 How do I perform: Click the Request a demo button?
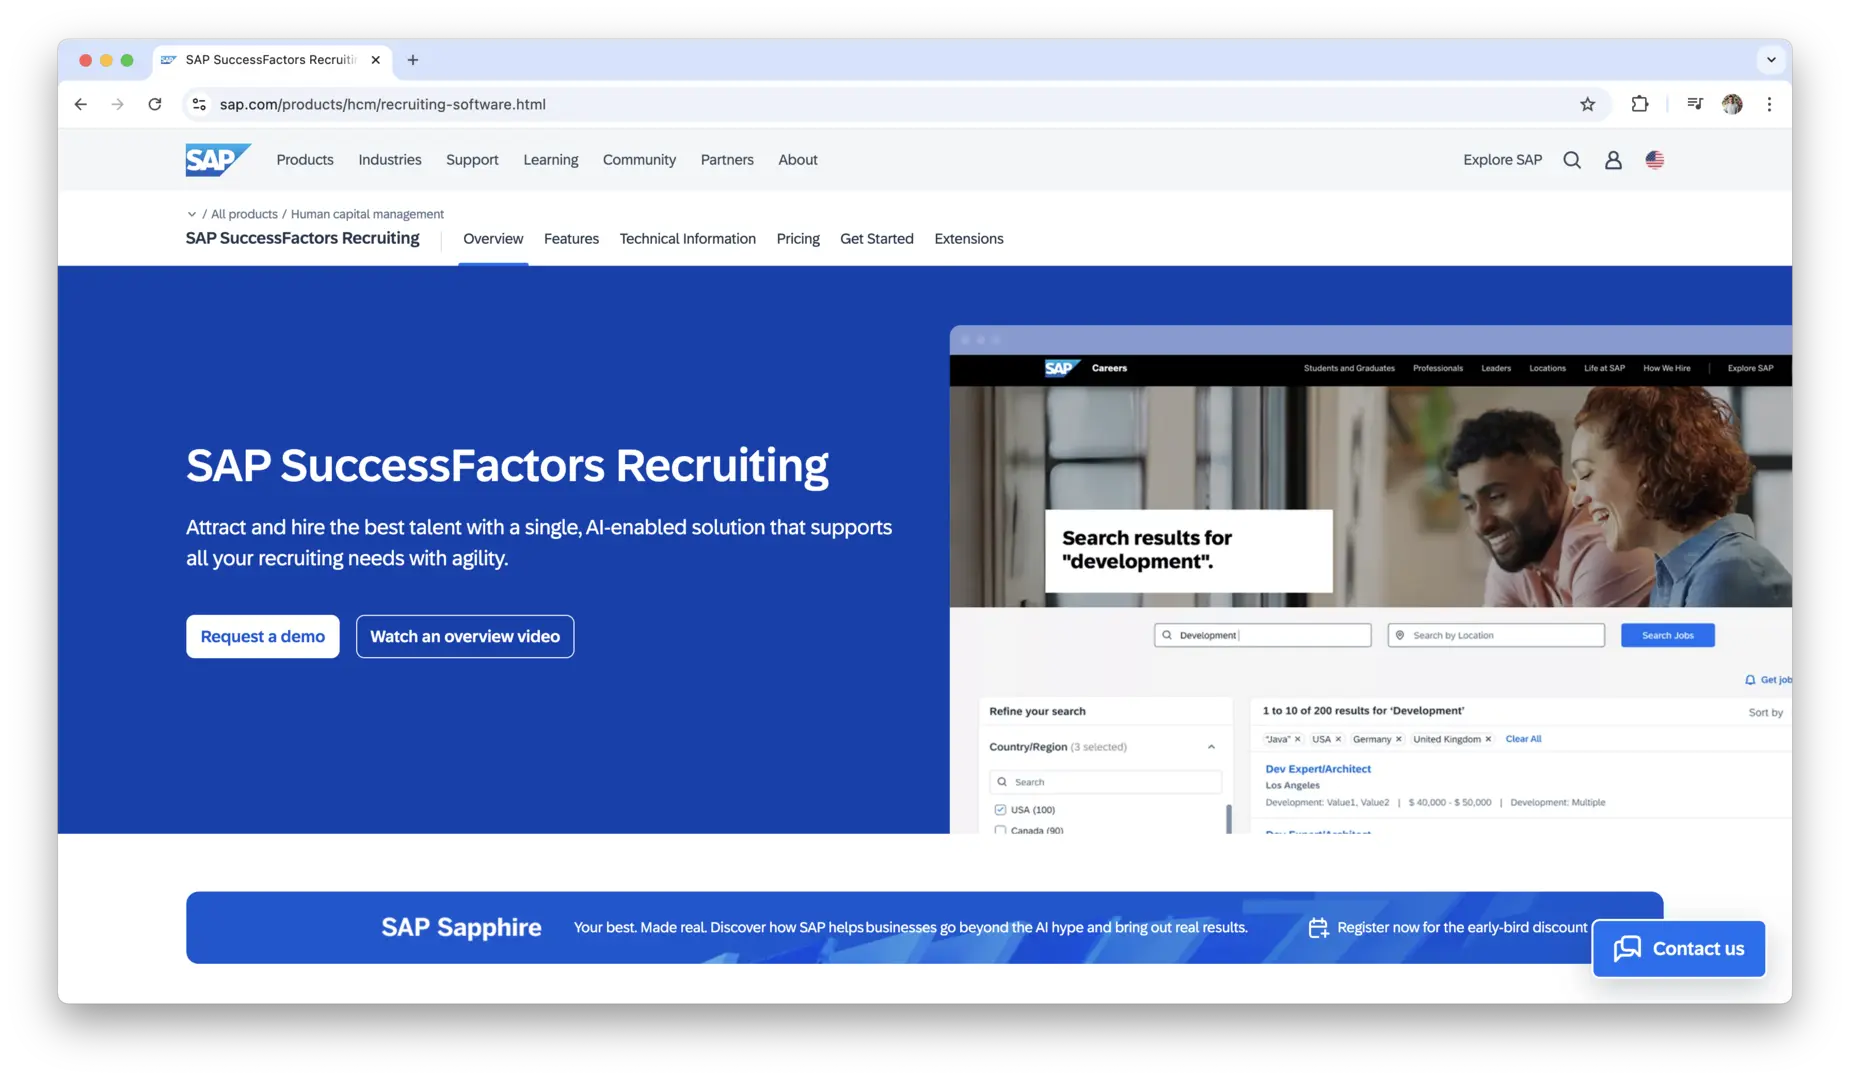point(263,637)
